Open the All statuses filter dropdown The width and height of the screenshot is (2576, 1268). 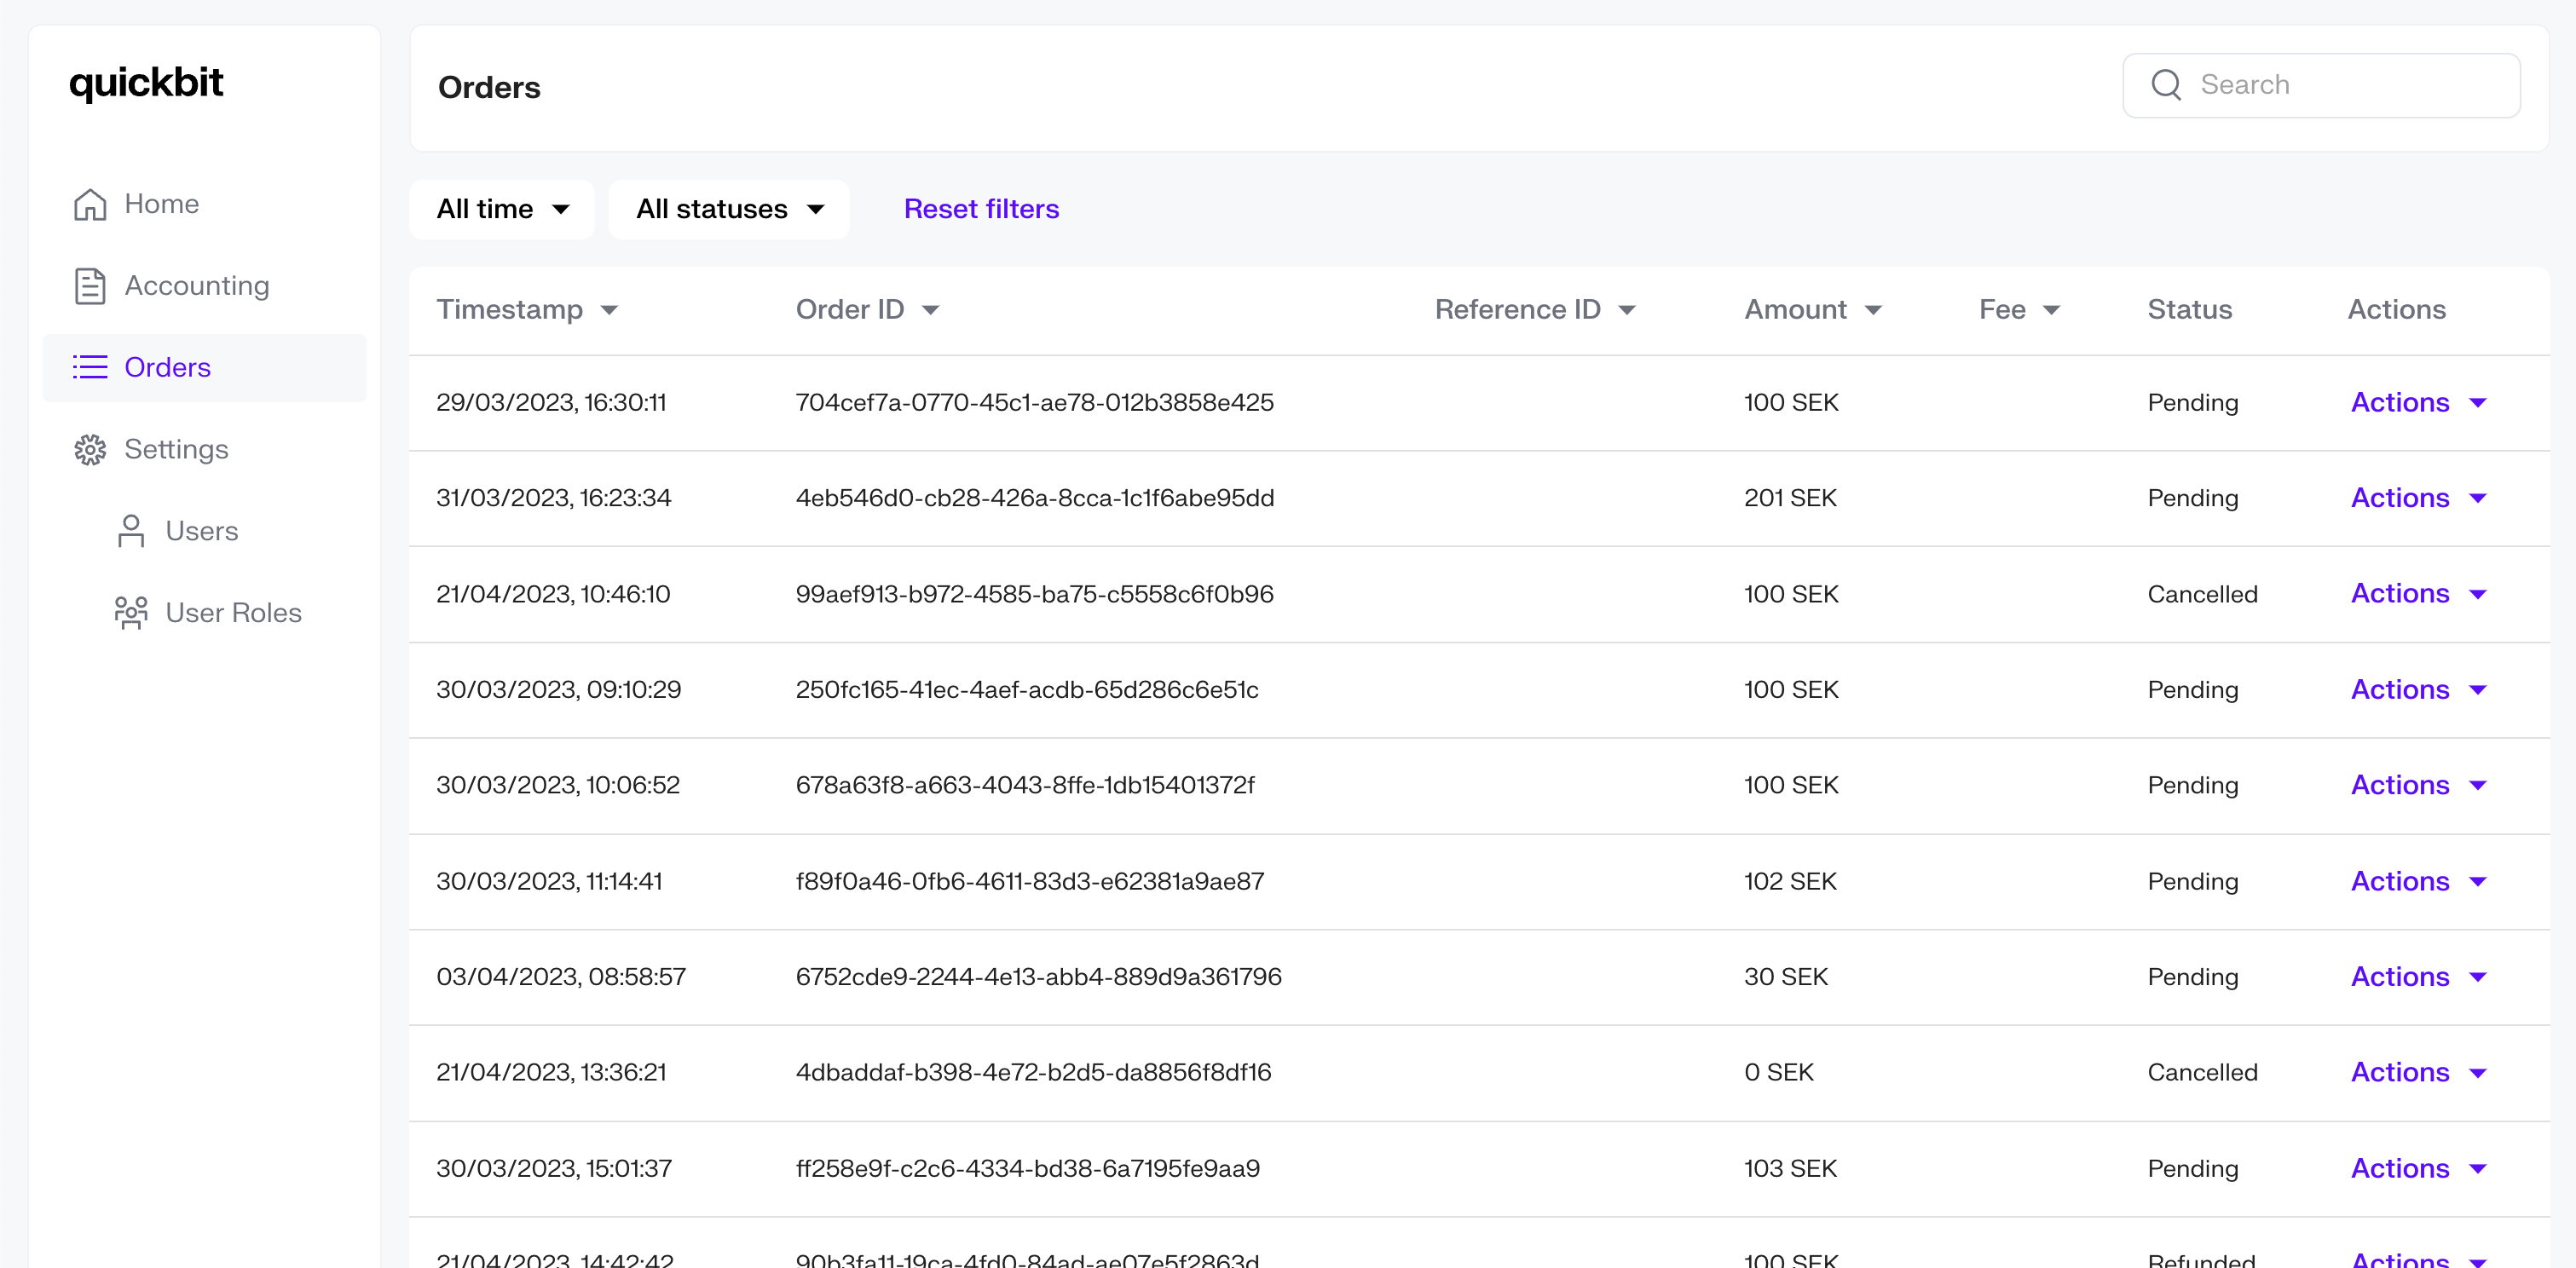point(729,209)
